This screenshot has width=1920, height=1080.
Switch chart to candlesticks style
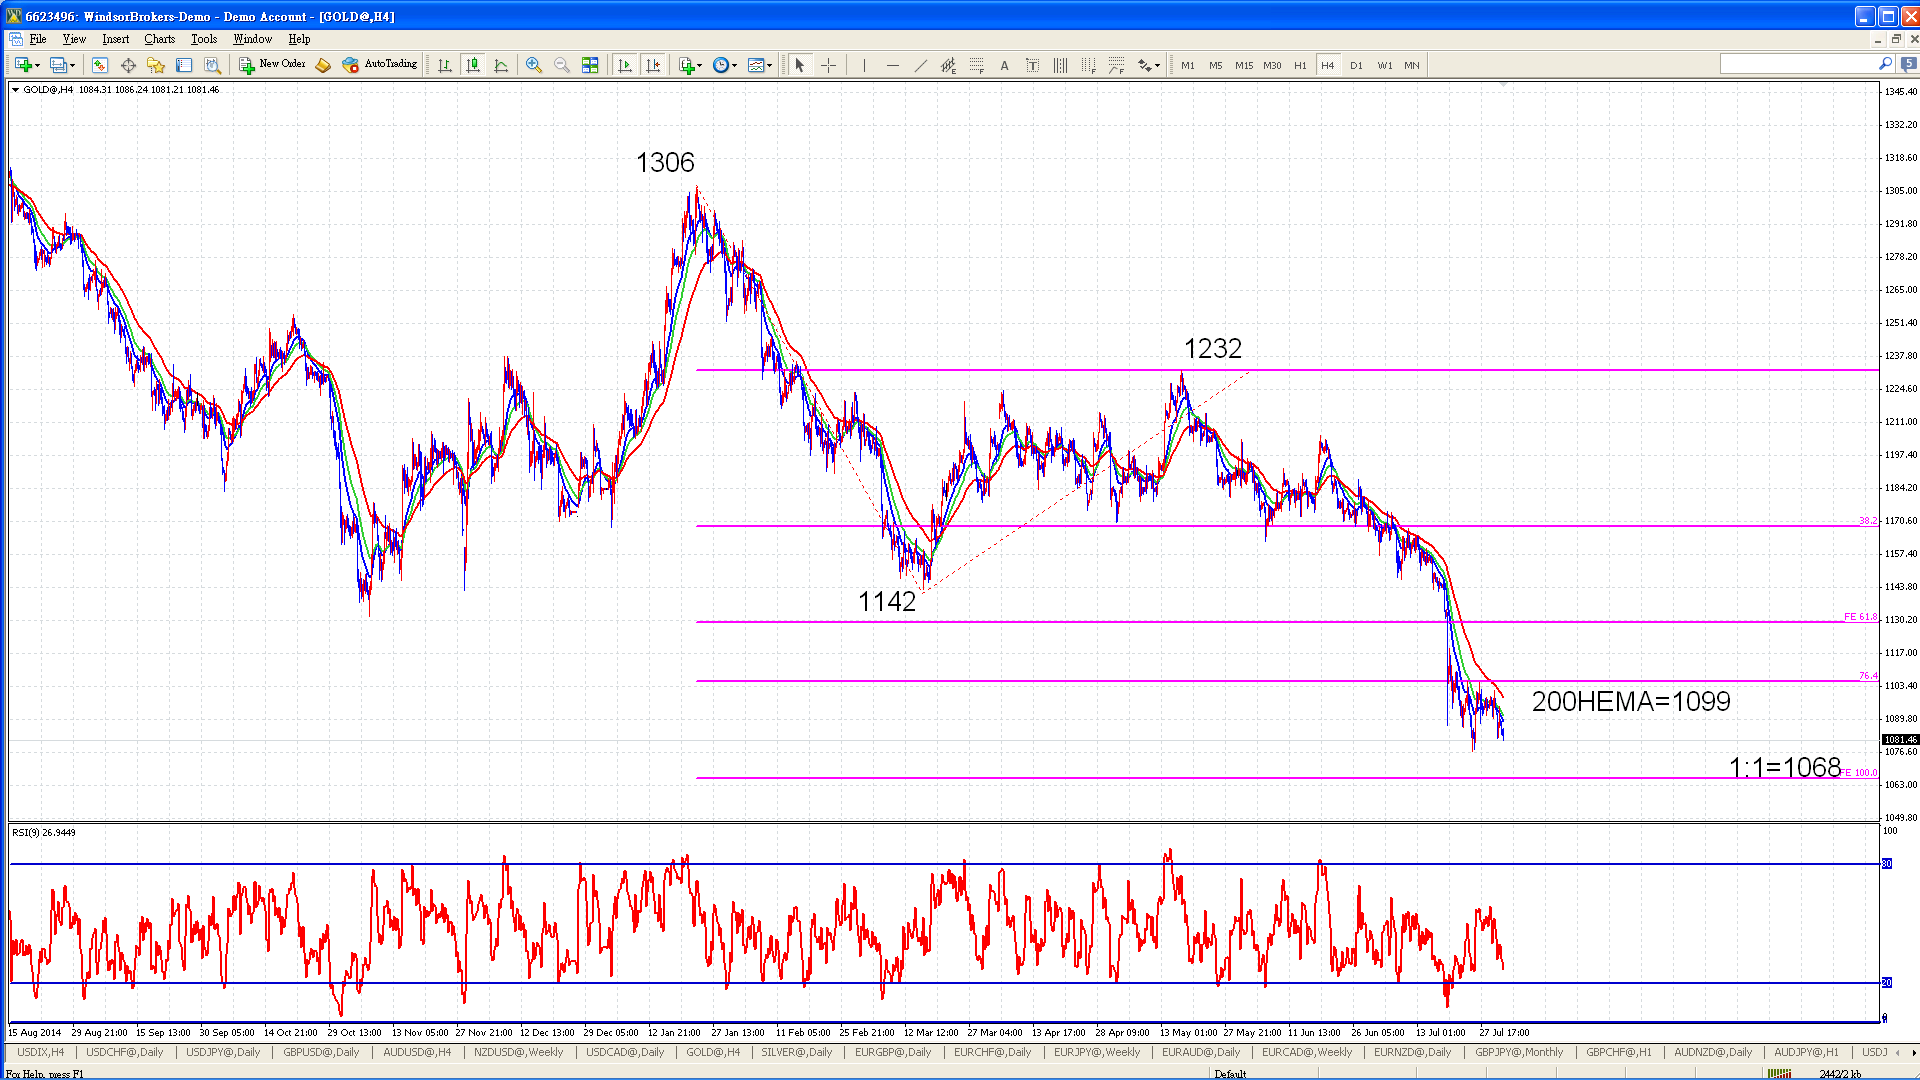click(473, 65)
